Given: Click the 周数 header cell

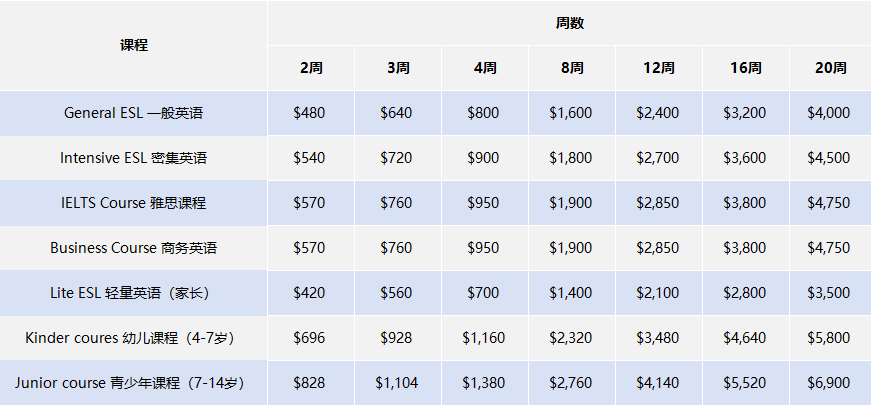Looking at the screenshot, I should tap(569, 23).
